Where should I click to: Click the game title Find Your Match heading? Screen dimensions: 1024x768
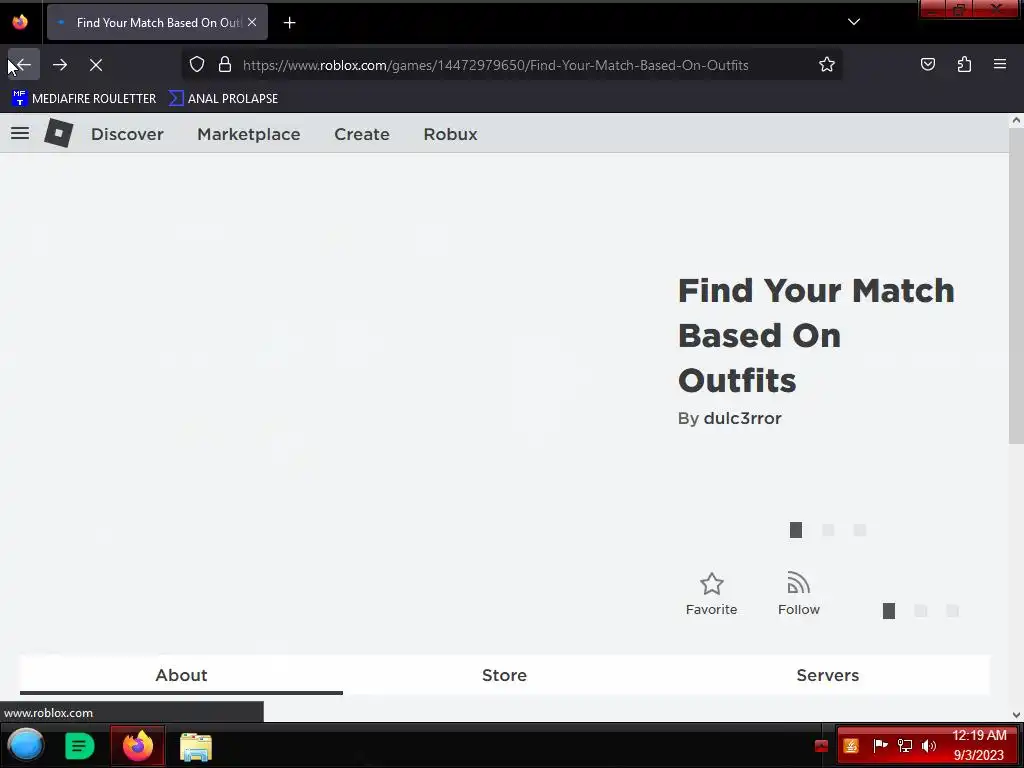[816, 335]
